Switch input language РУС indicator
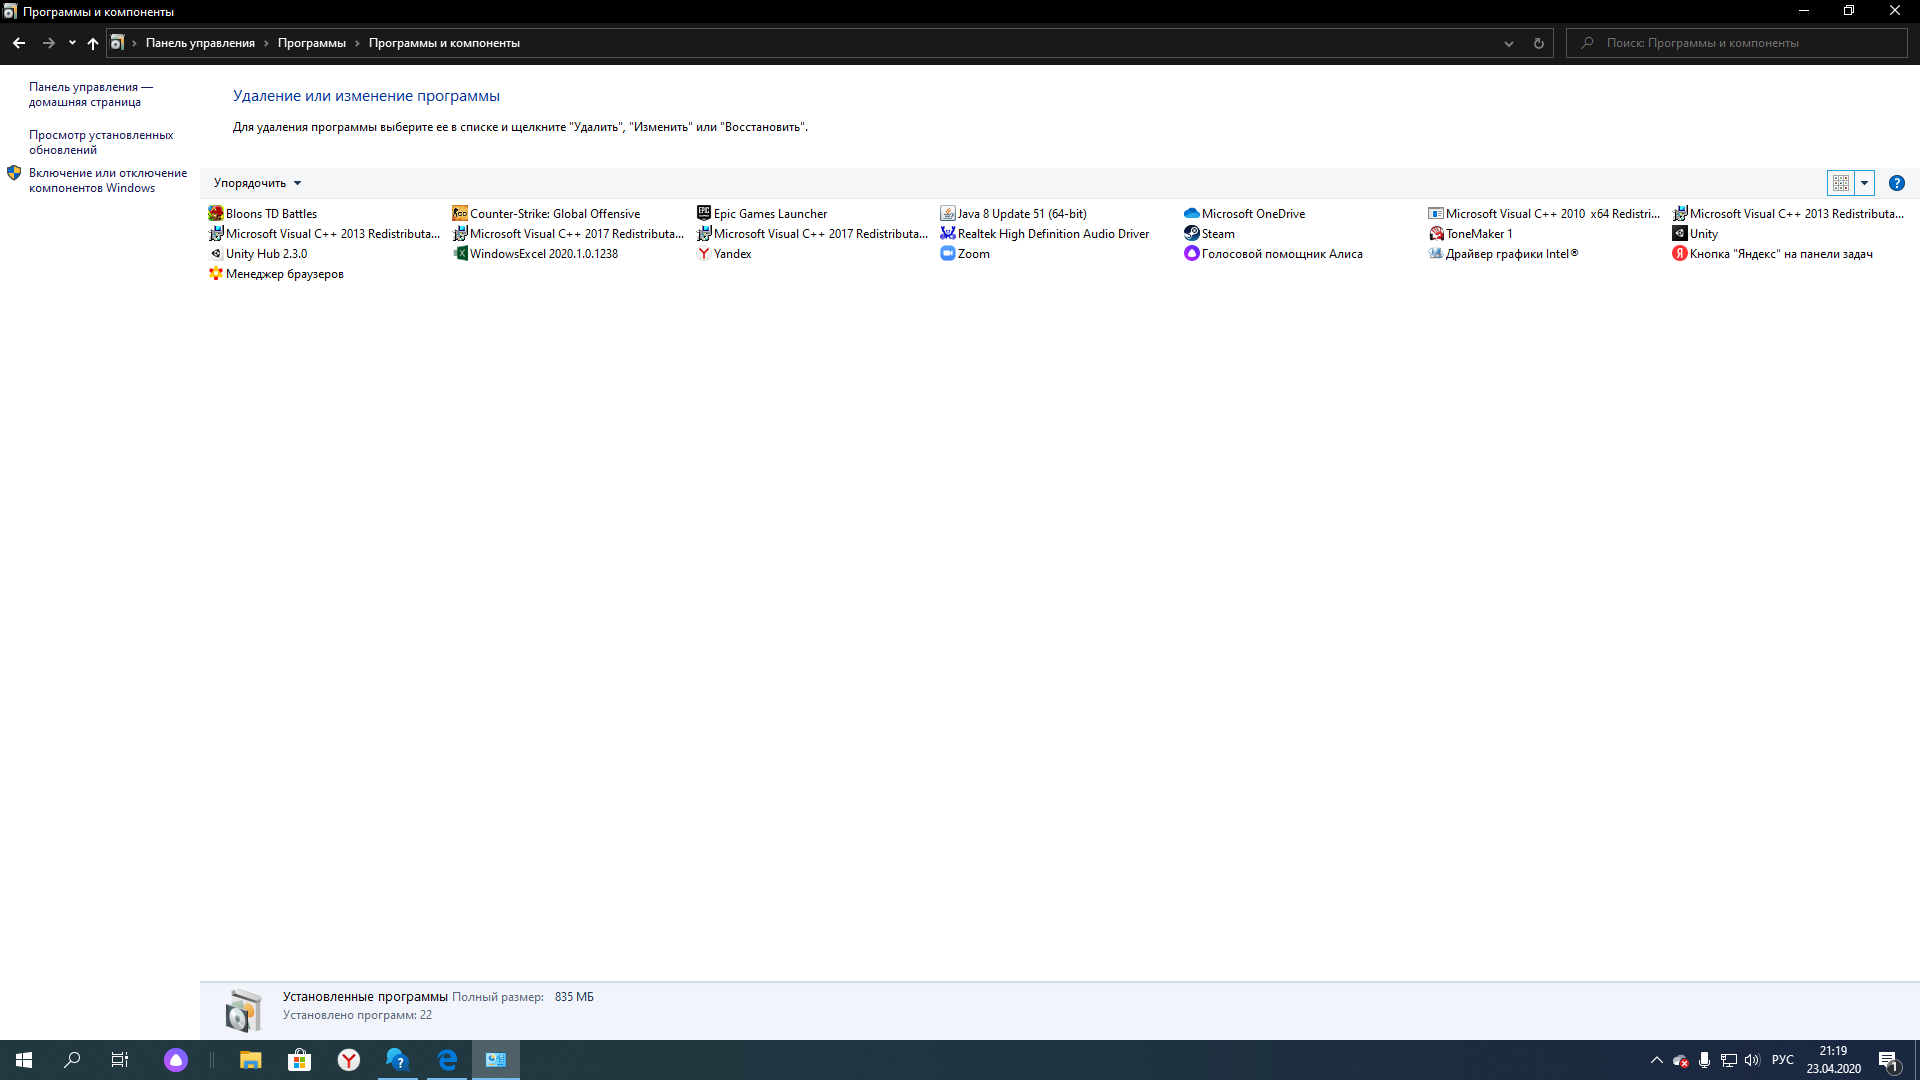 click(1782, 1060)
